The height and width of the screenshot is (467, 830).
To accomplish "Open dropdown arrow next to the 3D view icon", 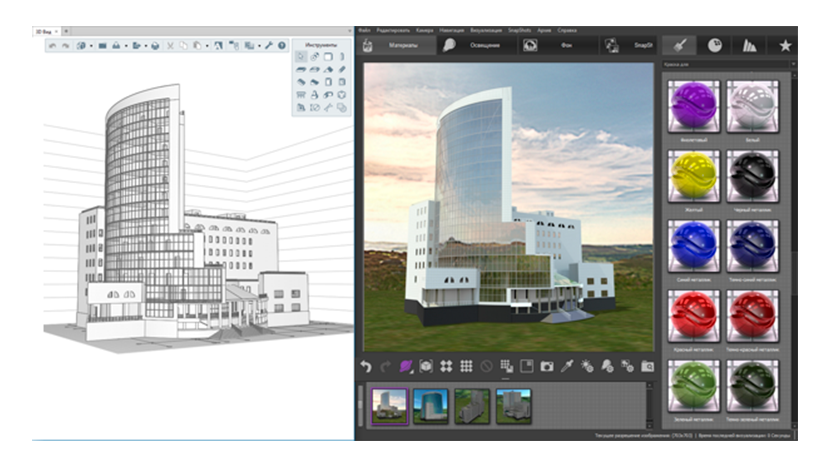I will tap(91, 46).
